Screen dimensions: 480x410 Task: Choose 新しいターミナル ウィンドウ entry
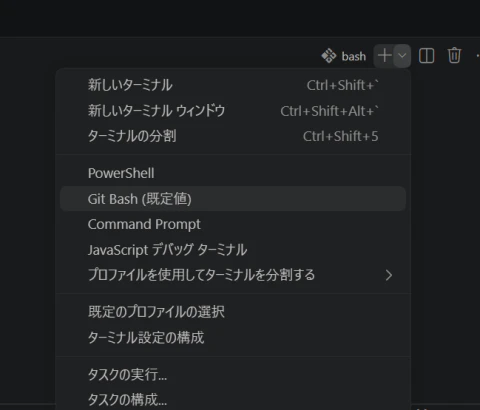(233, 111)
